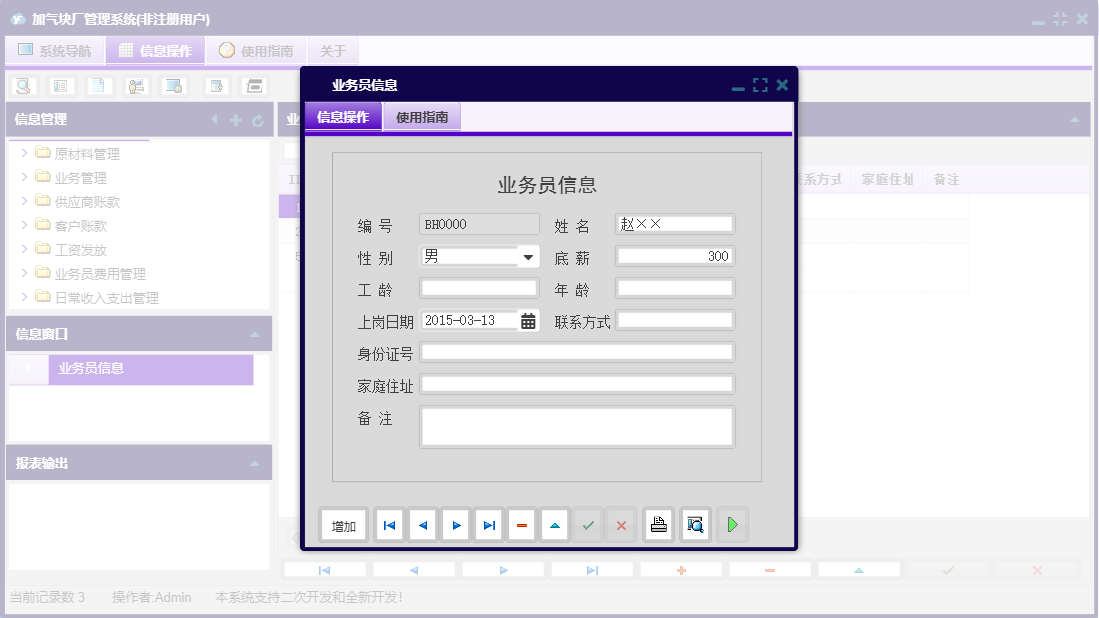1099x618 pixels.
Task: Open the 上岗日期 calendar picker
Action: coord(528,320)
